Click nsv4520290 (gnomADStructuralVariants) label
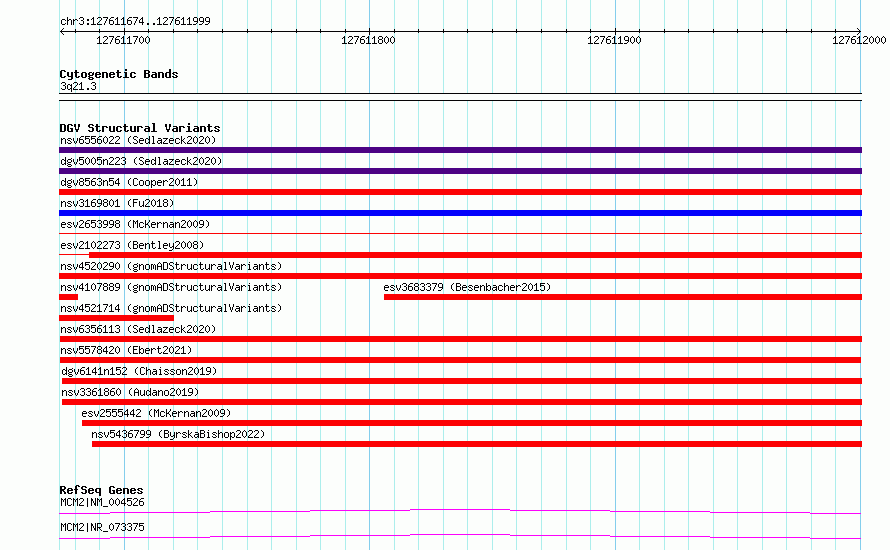 coord(171,266)
